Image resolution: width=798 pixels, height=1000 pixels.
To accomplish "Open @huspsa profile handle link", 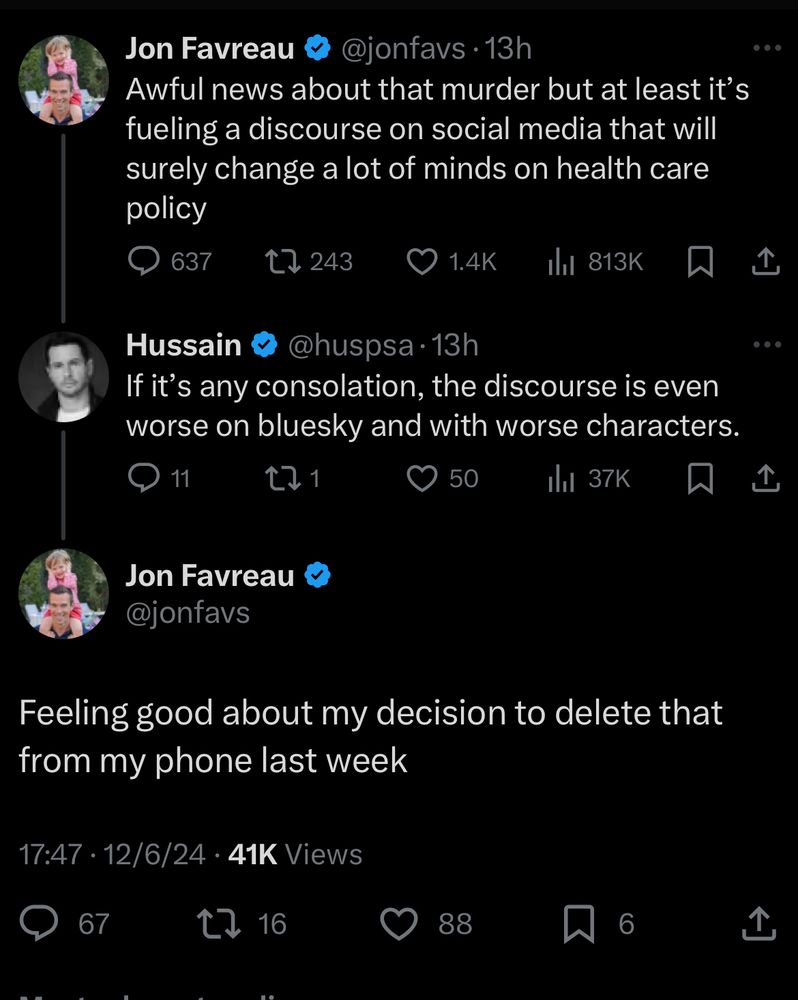I will click(x=350, y=346).
